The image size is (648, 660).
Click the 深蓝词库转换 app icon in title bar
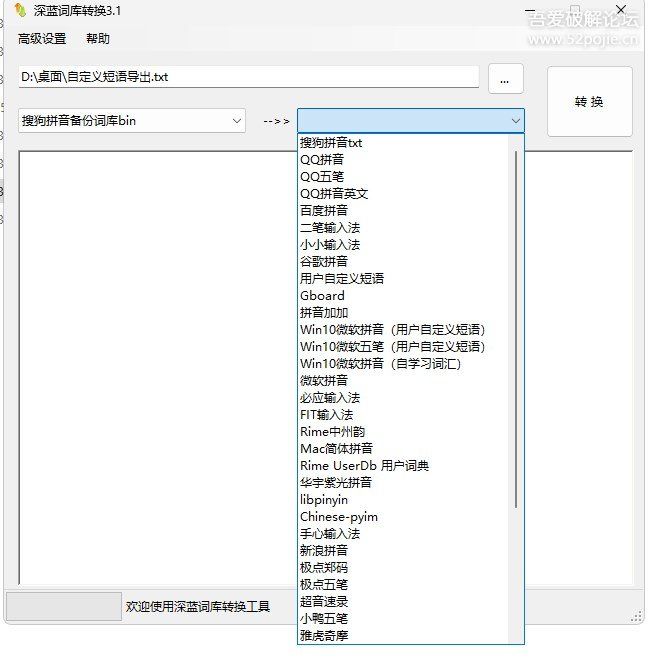(20, 10)
